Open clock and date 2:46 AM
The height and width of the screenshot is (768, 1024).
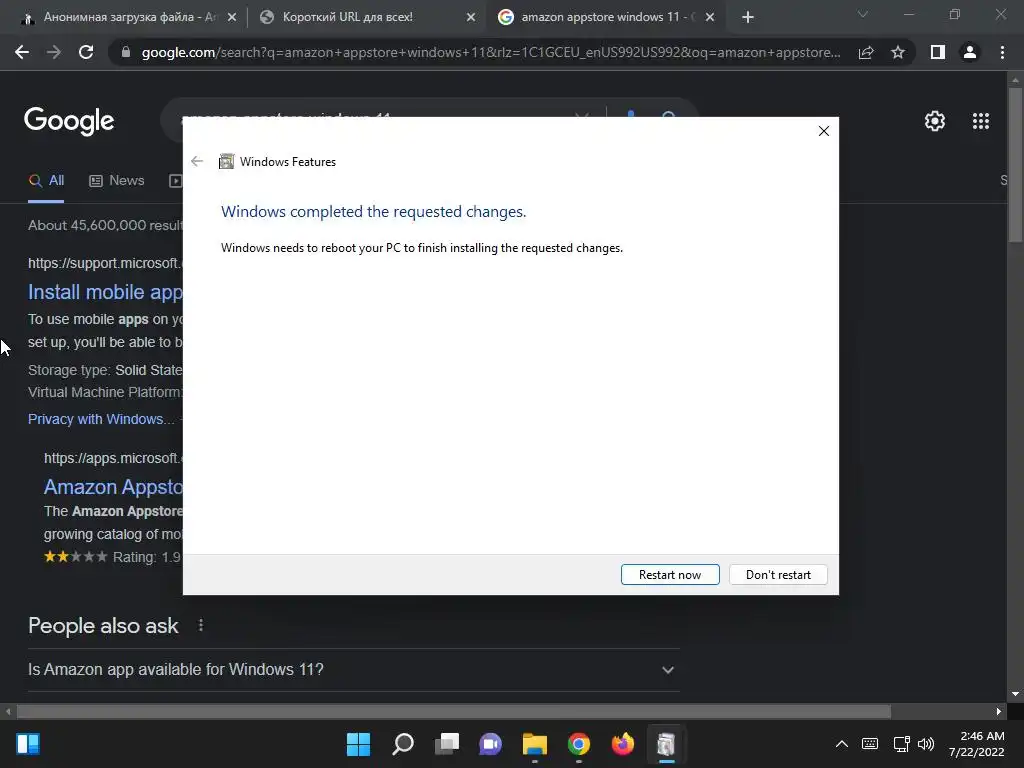[977, 744]
